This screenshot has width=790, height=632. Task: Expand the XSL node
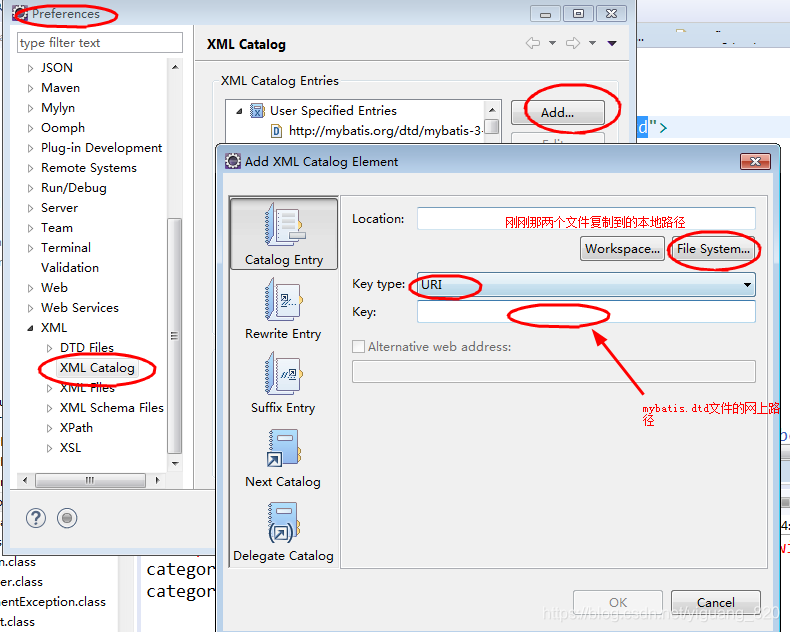point(49,448)
